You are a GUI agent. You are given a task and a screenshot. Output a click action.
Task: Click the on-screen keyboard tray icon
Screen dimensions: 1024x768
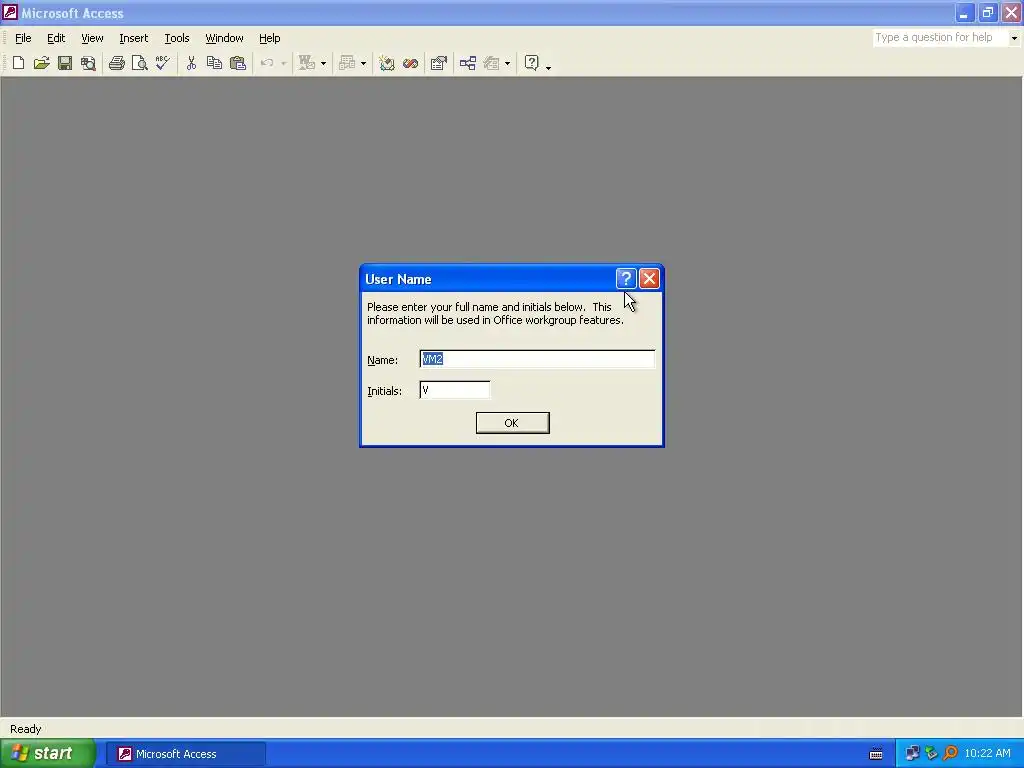pyautogui.click(x=876, y=754)
